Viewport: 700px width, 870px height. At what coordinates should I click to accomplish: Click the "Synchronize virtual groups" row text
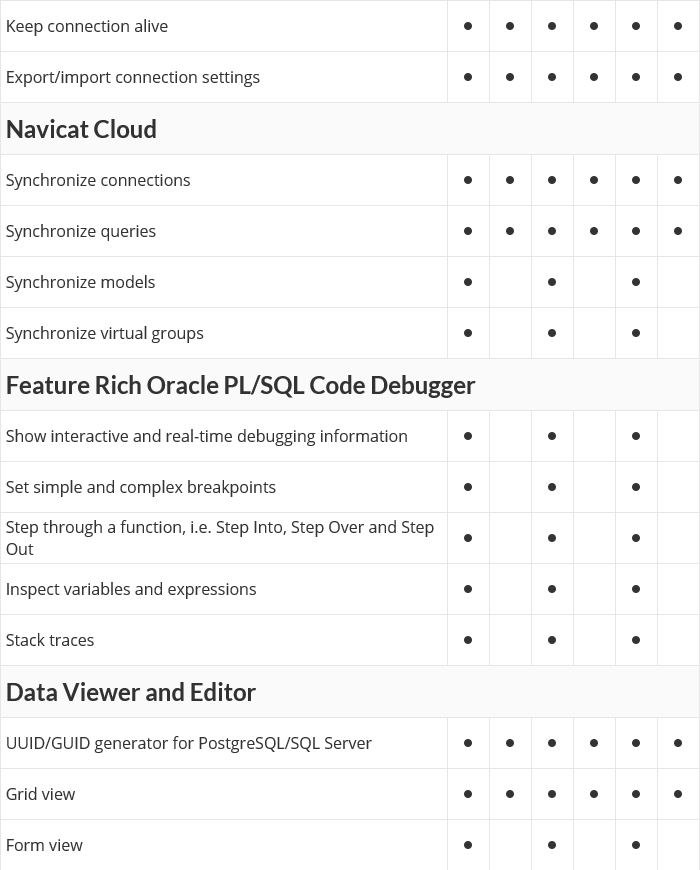[x=105, y=333]
